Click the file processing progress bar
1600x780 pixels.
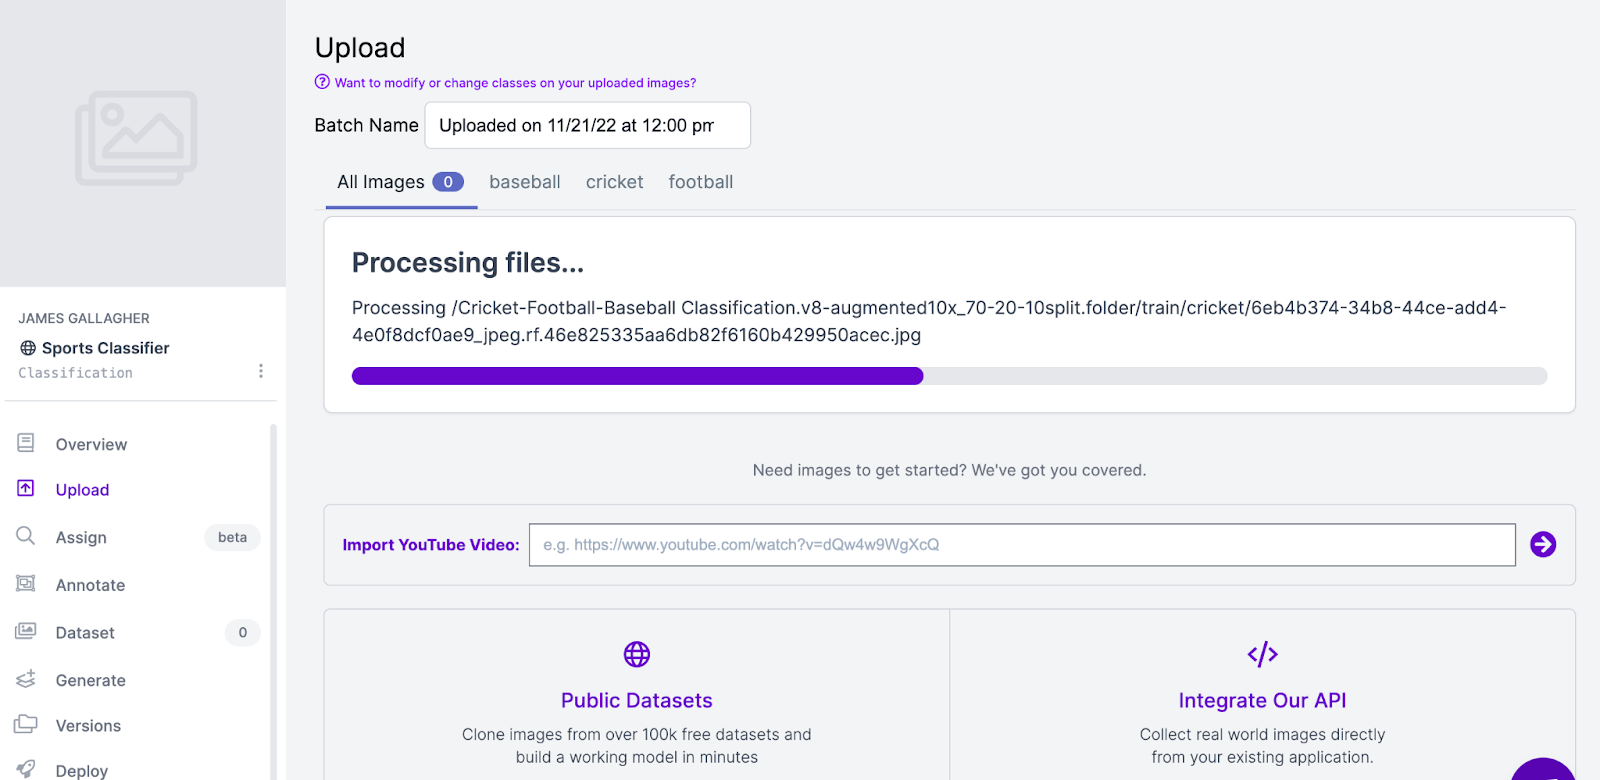pos(948,376)
